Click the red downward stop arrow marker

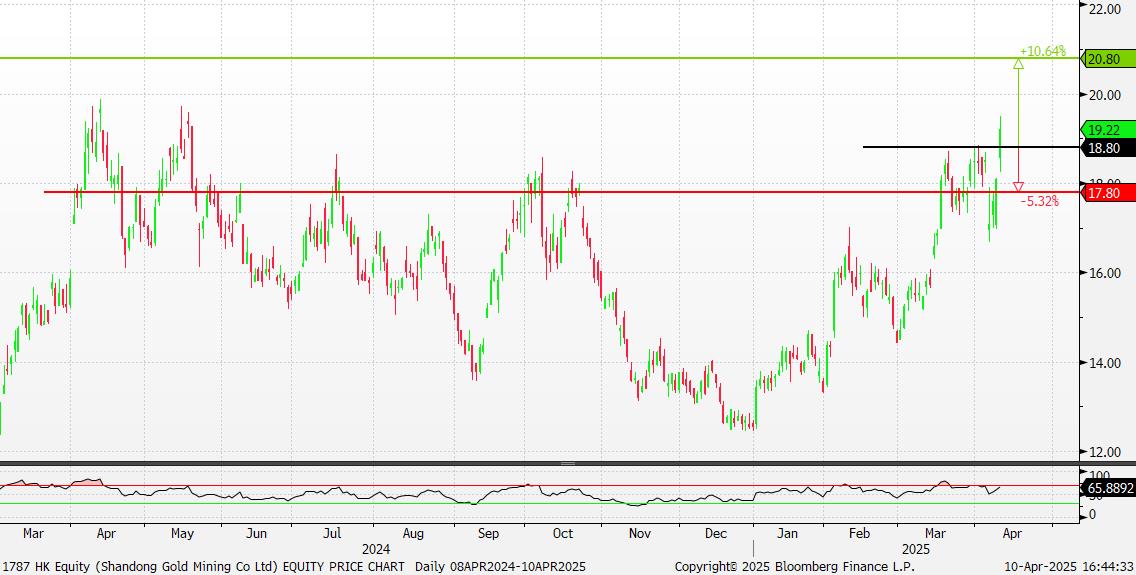click(1018, 187)
